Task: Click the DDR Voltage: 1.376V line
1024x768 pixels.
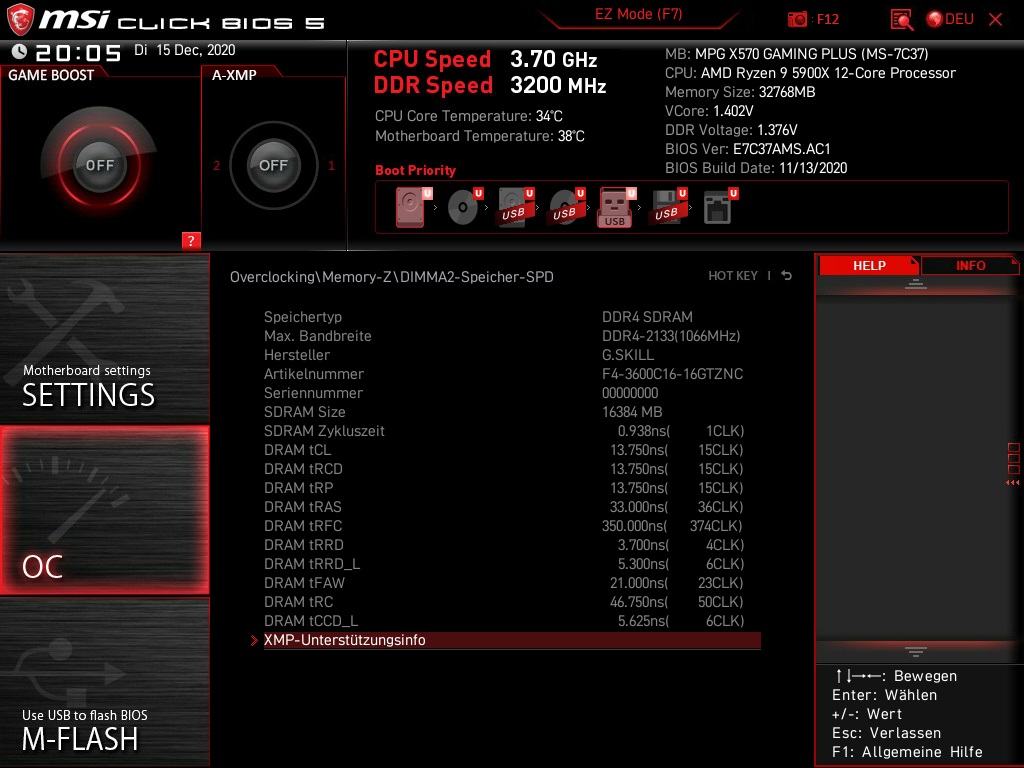Action: pos(731,130)
